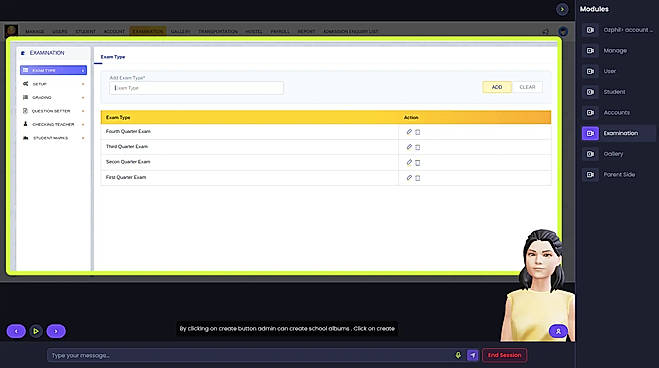Open the Users menu
Image resolution: width=659 pixels, height=368 pixels.
tap(60, 32)
